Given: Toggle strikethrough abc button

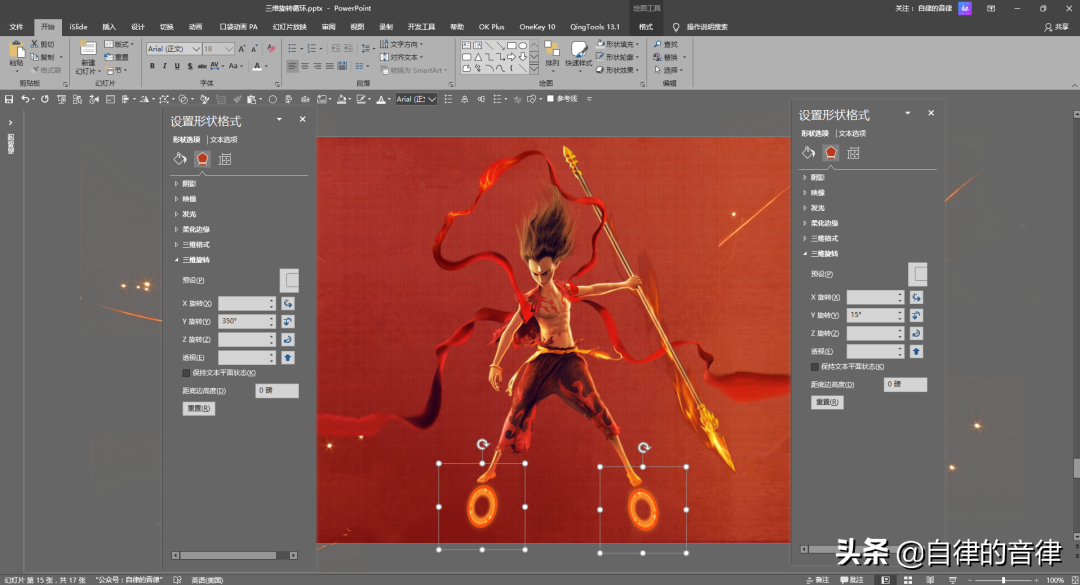Looking at the screenshot, I should click(202, 66).
